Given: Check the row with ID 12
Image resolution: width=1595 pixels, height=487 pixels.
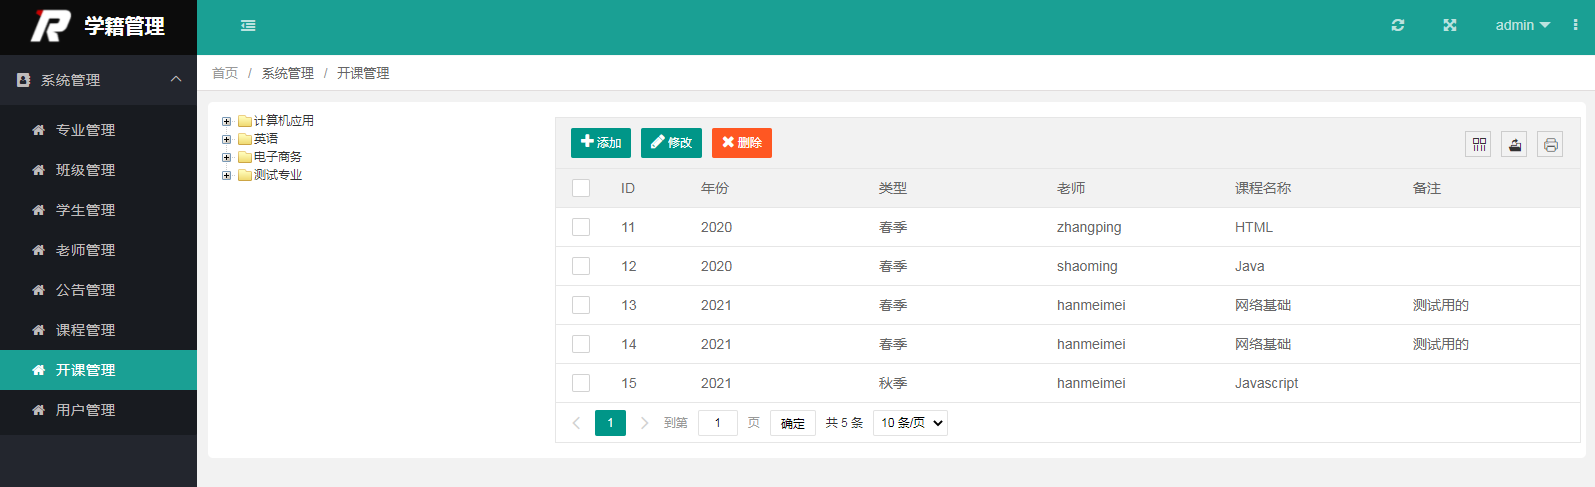Looking at the screenshot, I should click(x=581, y=266).
